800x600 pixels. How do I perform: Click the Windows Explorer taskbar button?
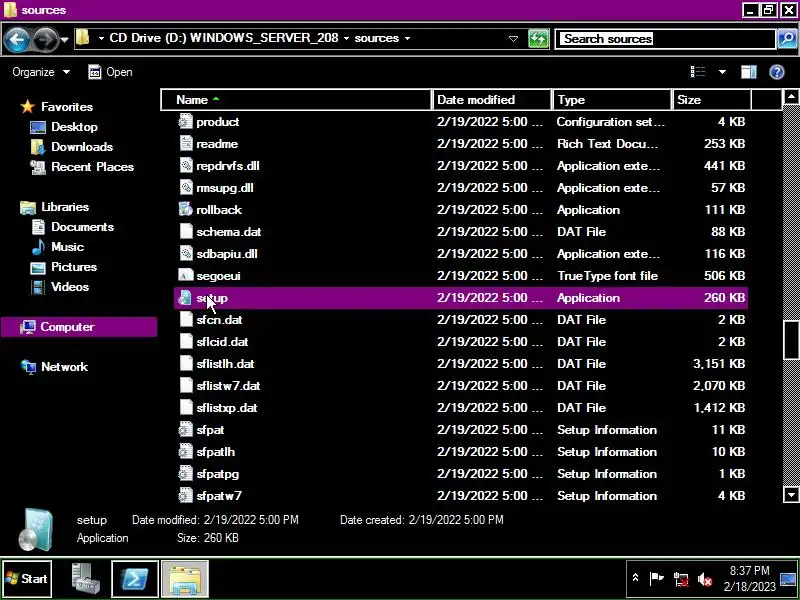[x=185, y=579]
